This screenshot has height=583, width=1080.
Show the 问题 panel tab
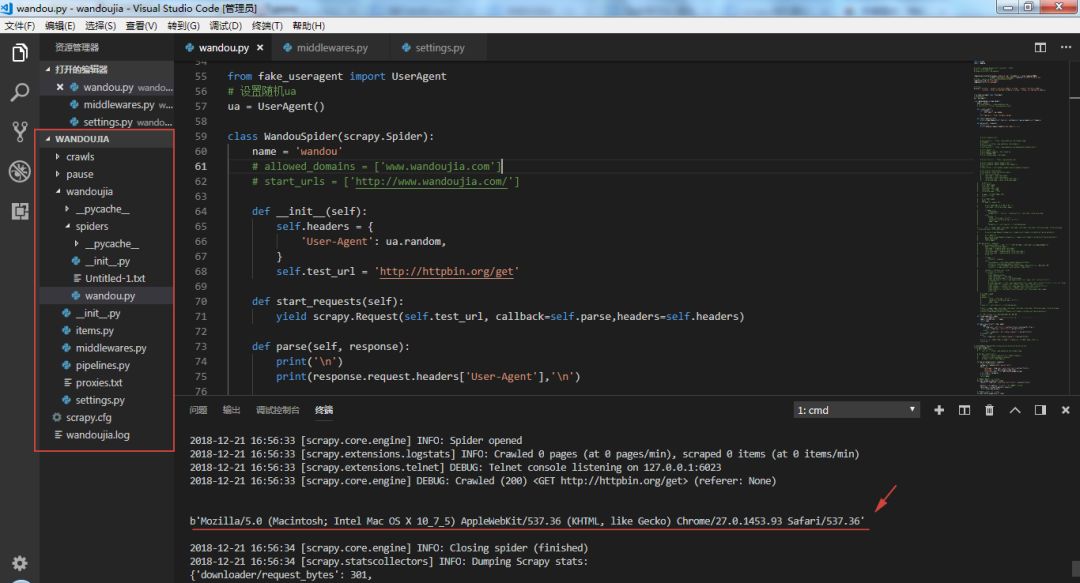[x=198, y=410]
